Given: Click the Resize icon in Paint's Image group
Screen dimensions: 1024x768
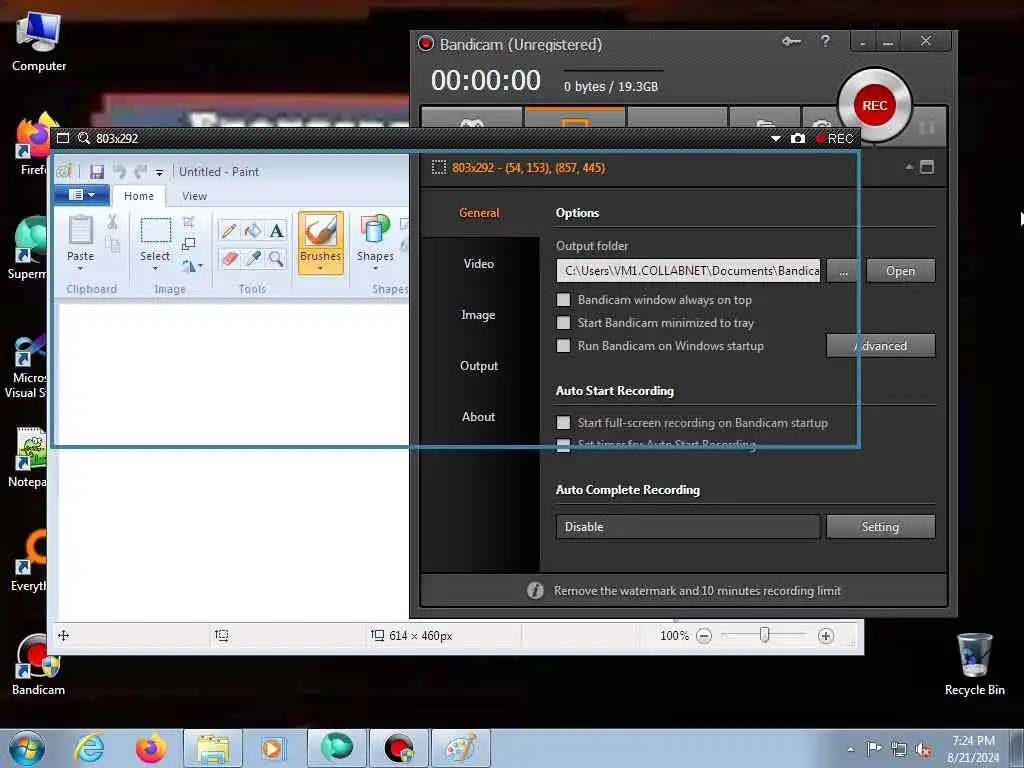Looking at the screenshot, I should point(188,244).
